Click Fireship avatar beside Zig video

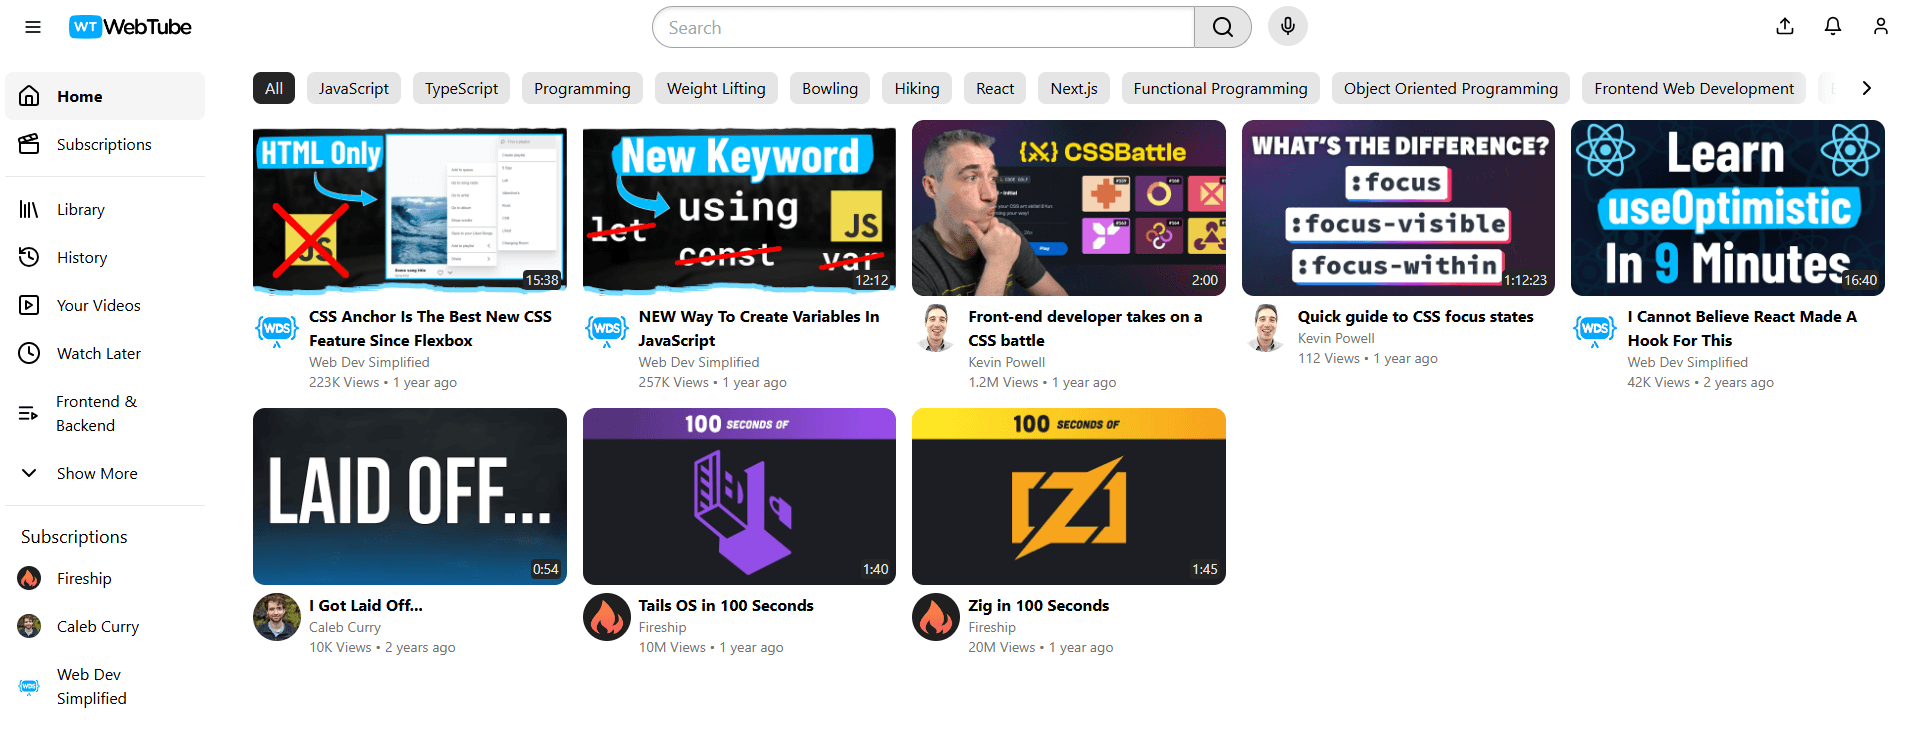tap(936, 617)
